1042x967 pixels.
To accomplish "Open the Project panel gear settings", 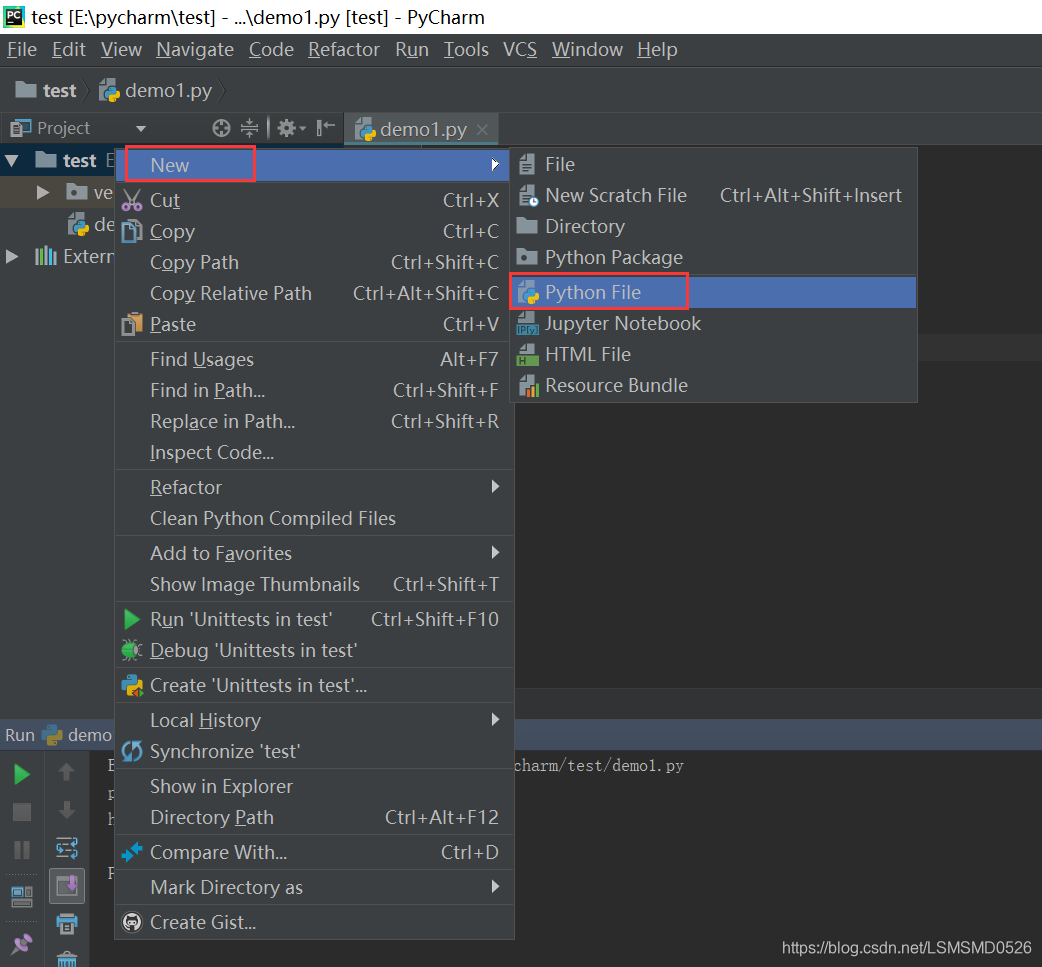I will coord(290,128).
